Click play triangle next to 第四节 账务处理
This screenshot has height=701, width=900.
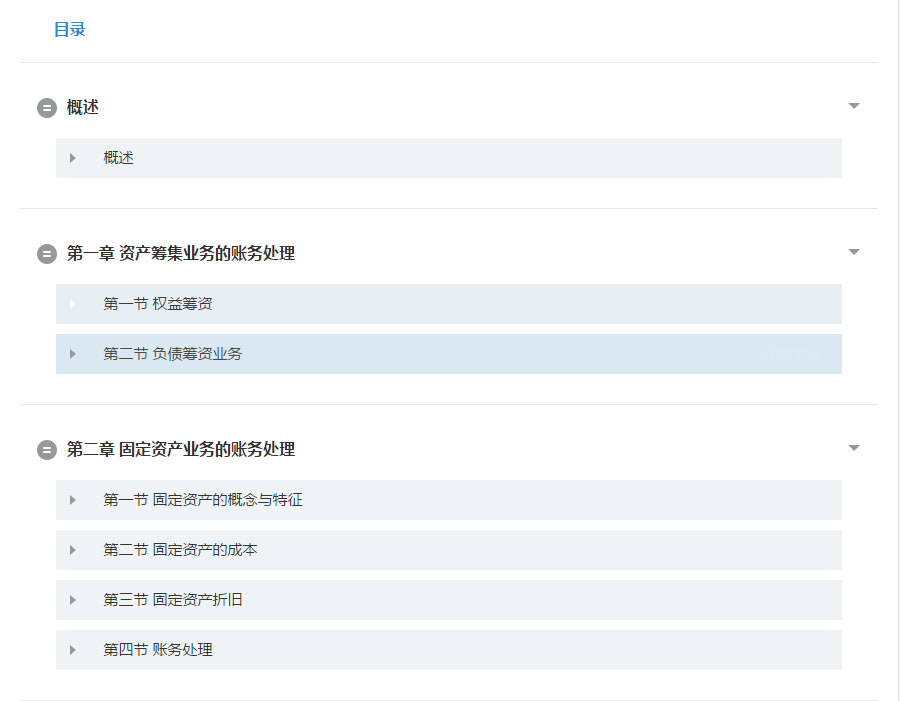tap(73, 650)
